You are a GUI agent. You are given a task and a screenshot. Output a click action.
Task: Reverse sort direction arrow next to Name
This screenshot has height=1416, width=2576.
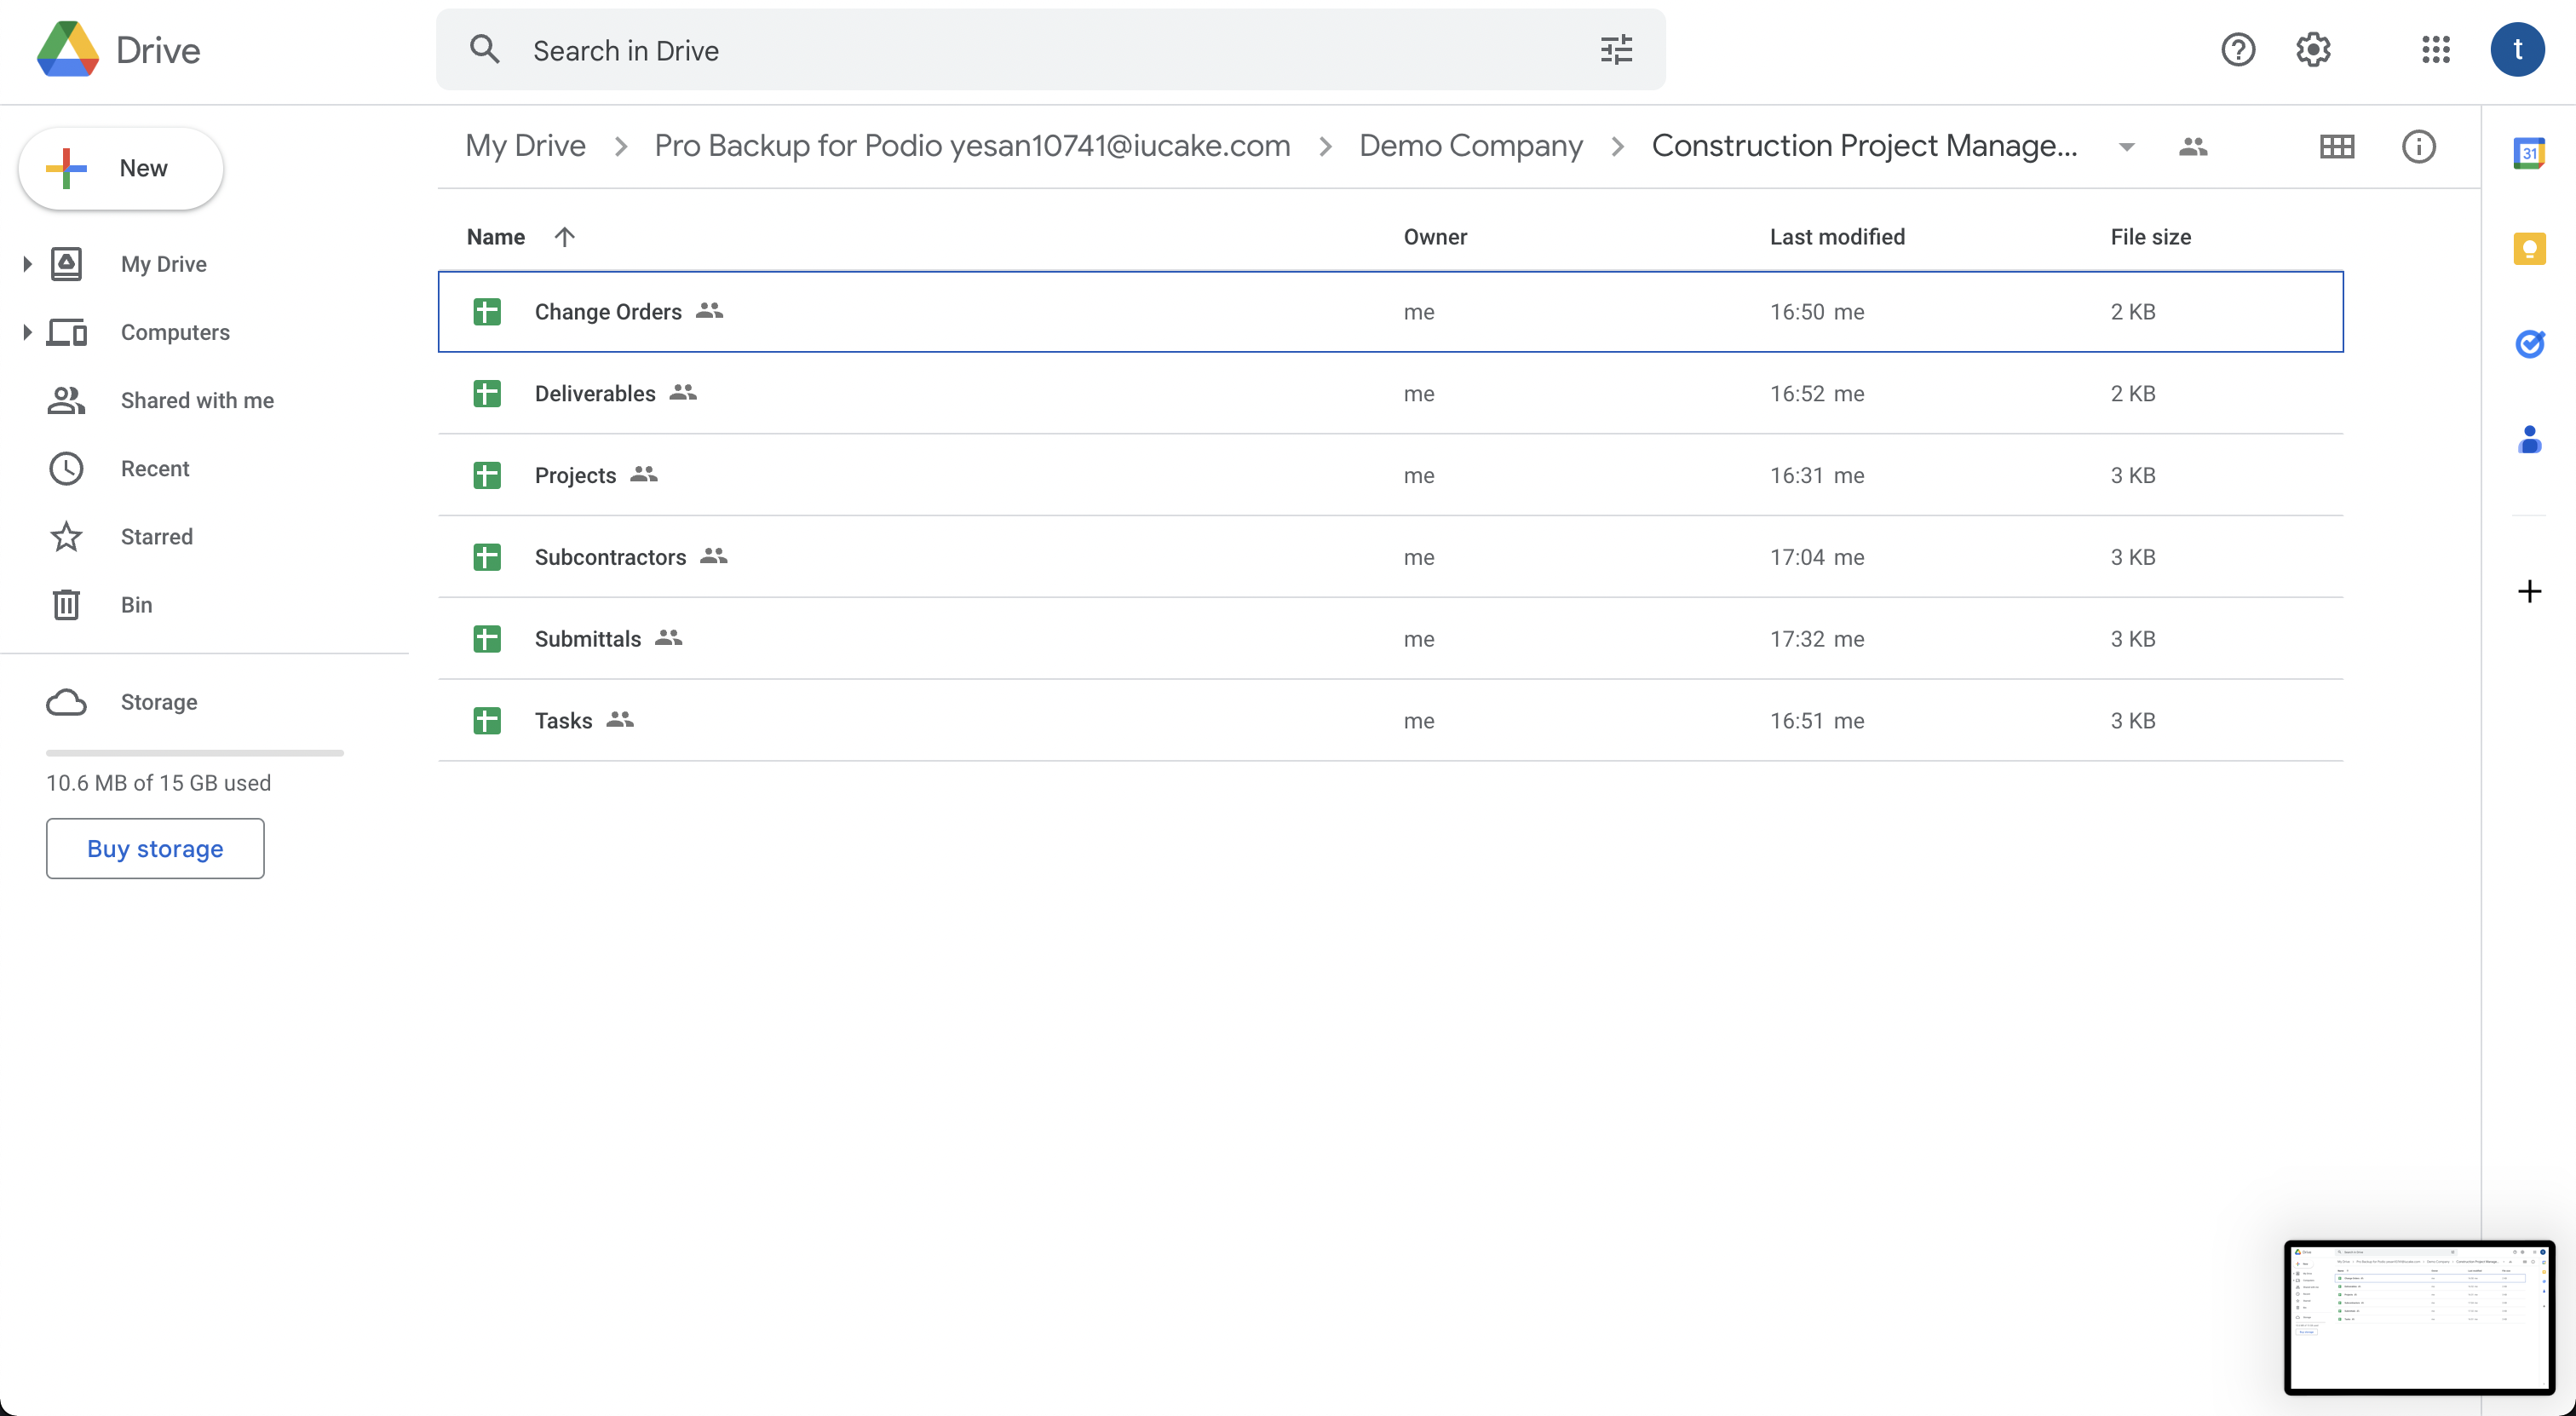click(x=564, y=237)
